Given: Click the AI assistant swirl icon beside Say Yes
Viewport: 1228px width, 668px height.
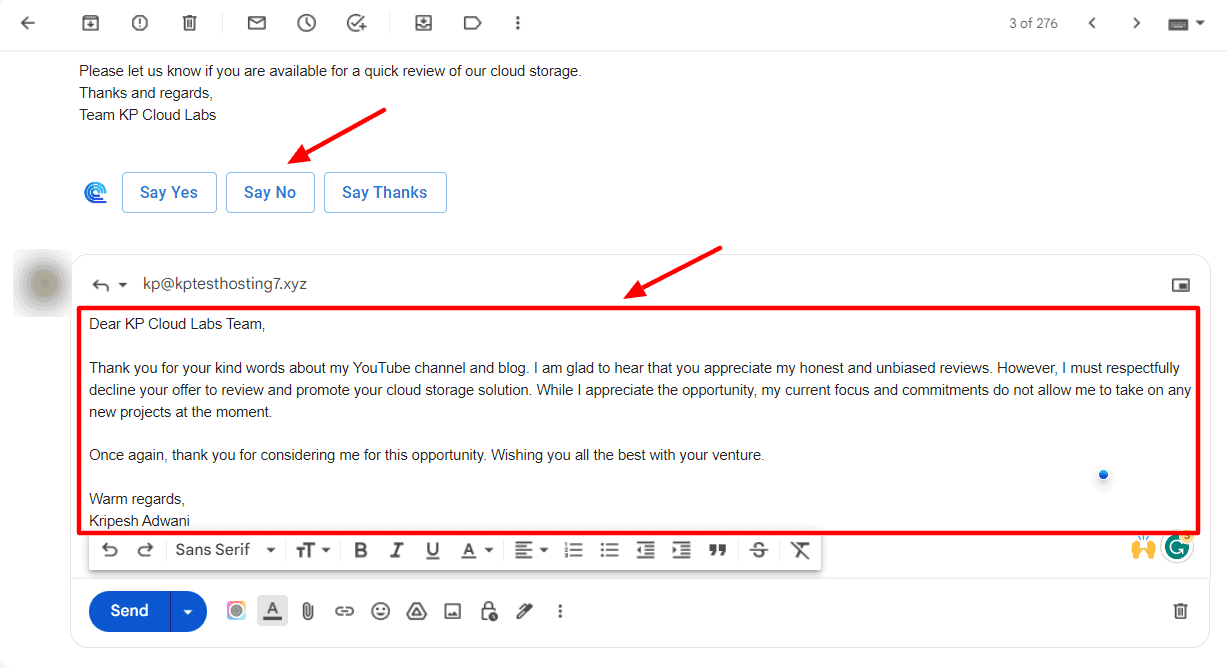Looking at the screenshot, I should click(x=95, y=193).
